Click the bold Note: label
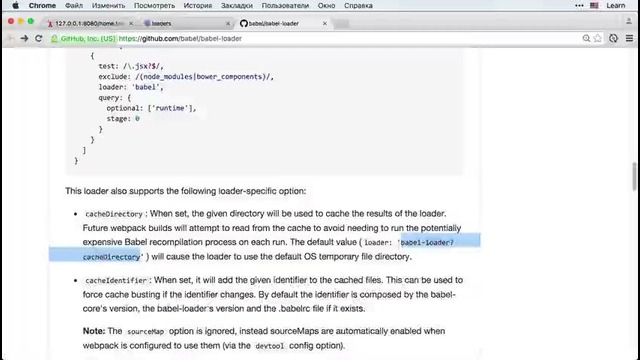The image size is (640, 360). pyautogui.click(x=94, y=331)
